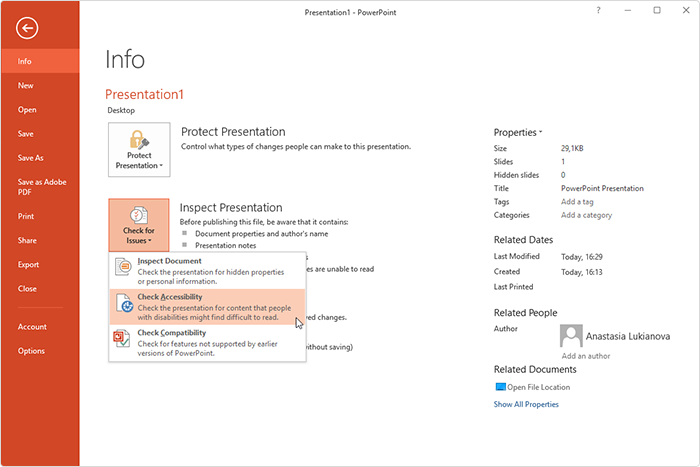Click the Check Compatibility icon

coord(121,338)
